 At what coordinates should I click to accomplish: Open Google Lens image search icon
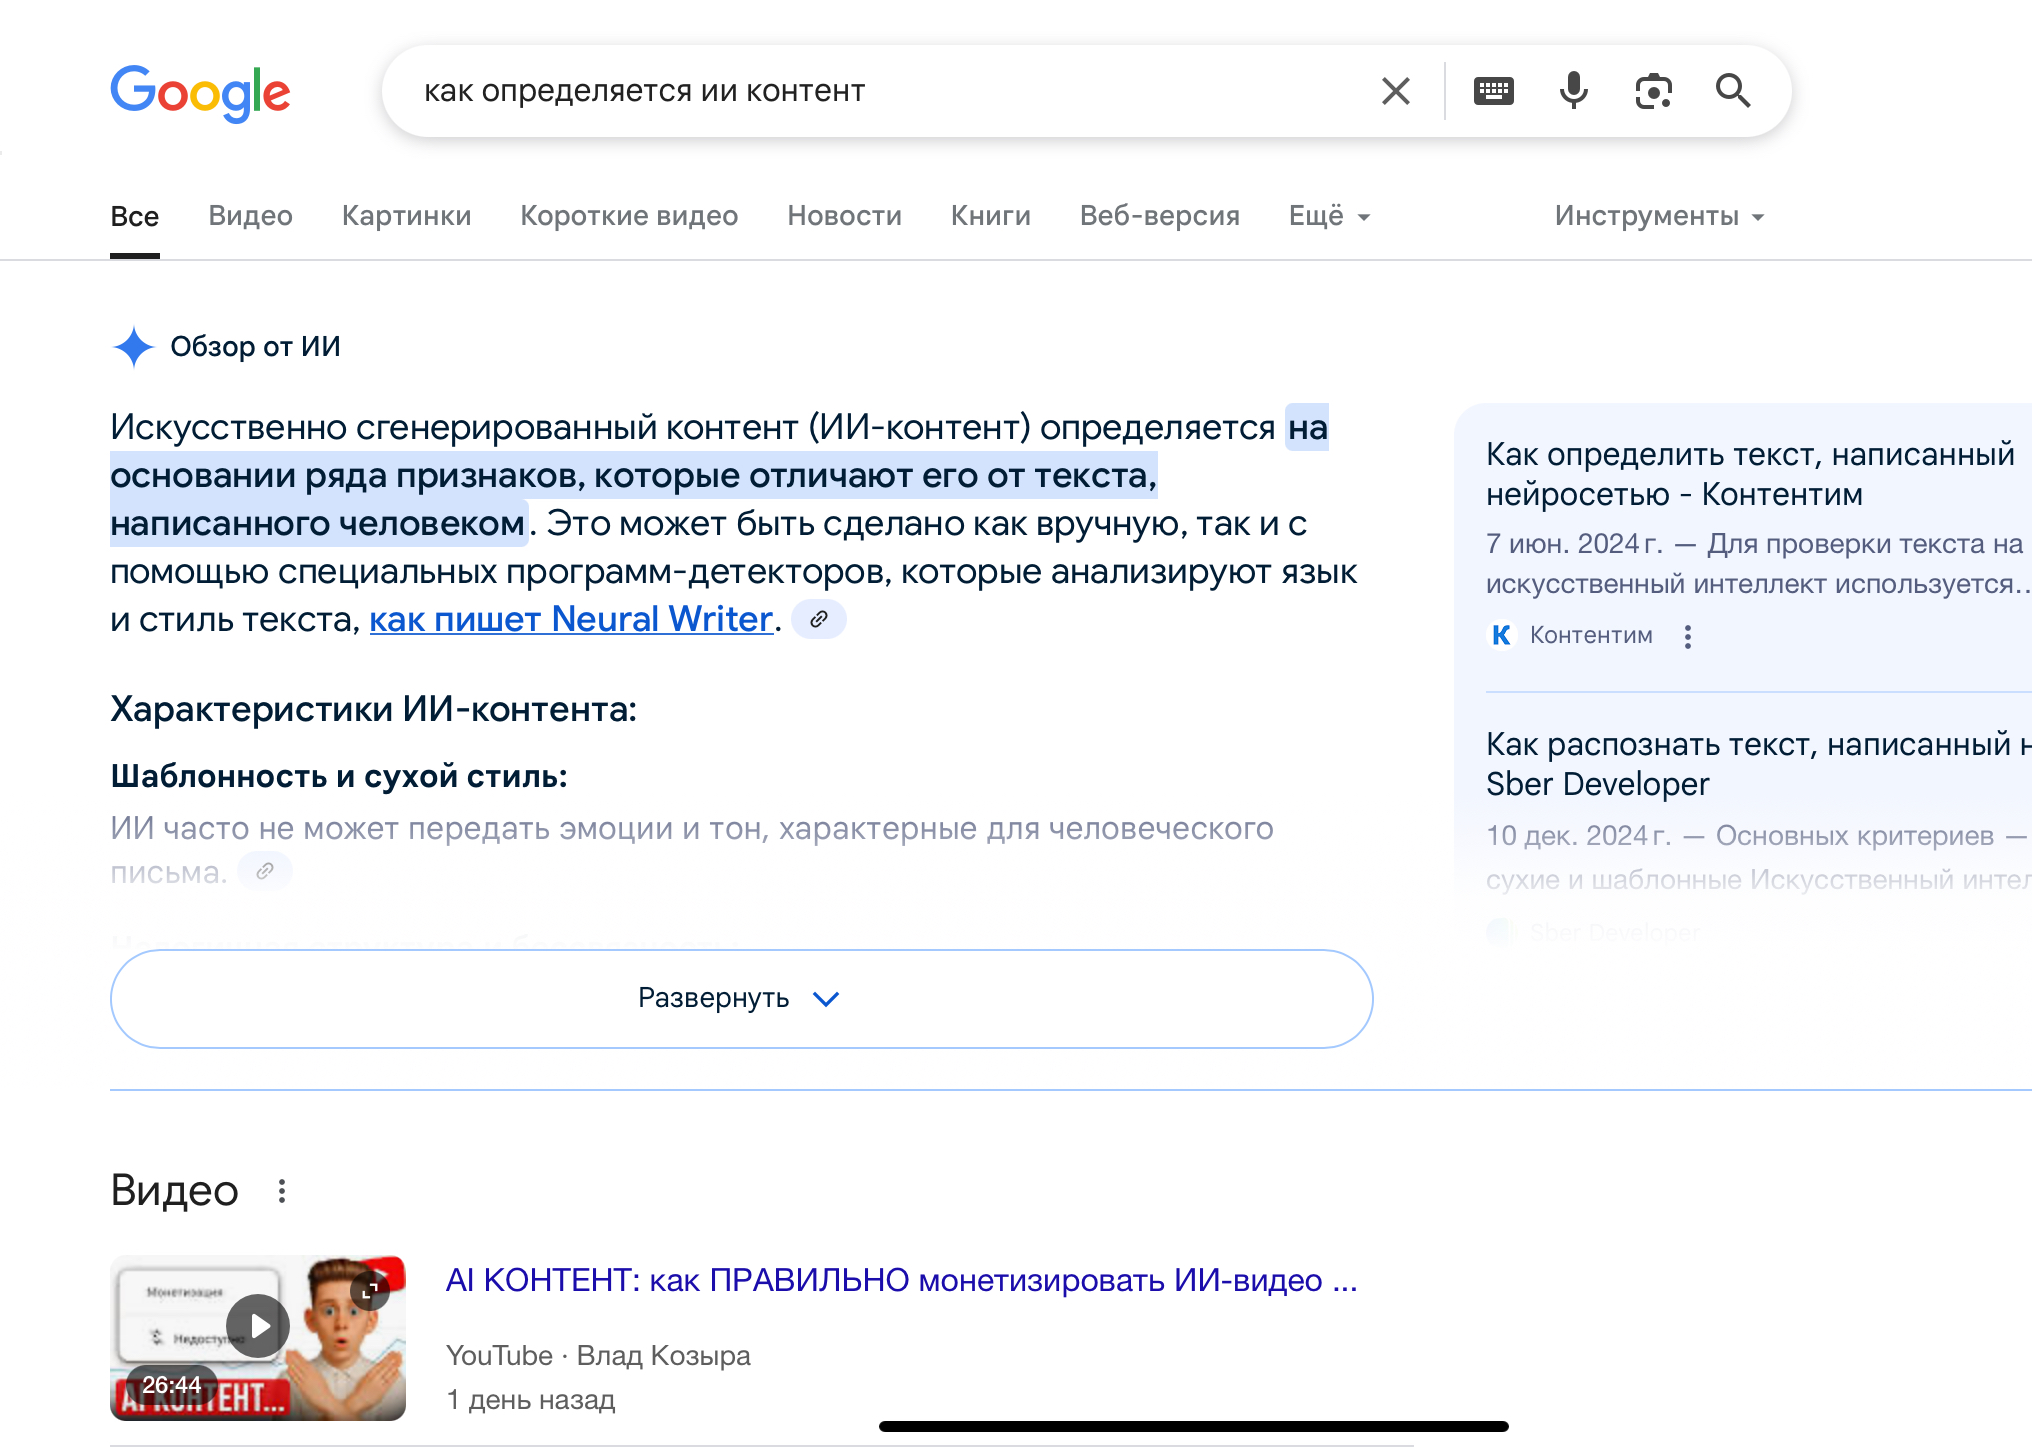click(1653, 91)
